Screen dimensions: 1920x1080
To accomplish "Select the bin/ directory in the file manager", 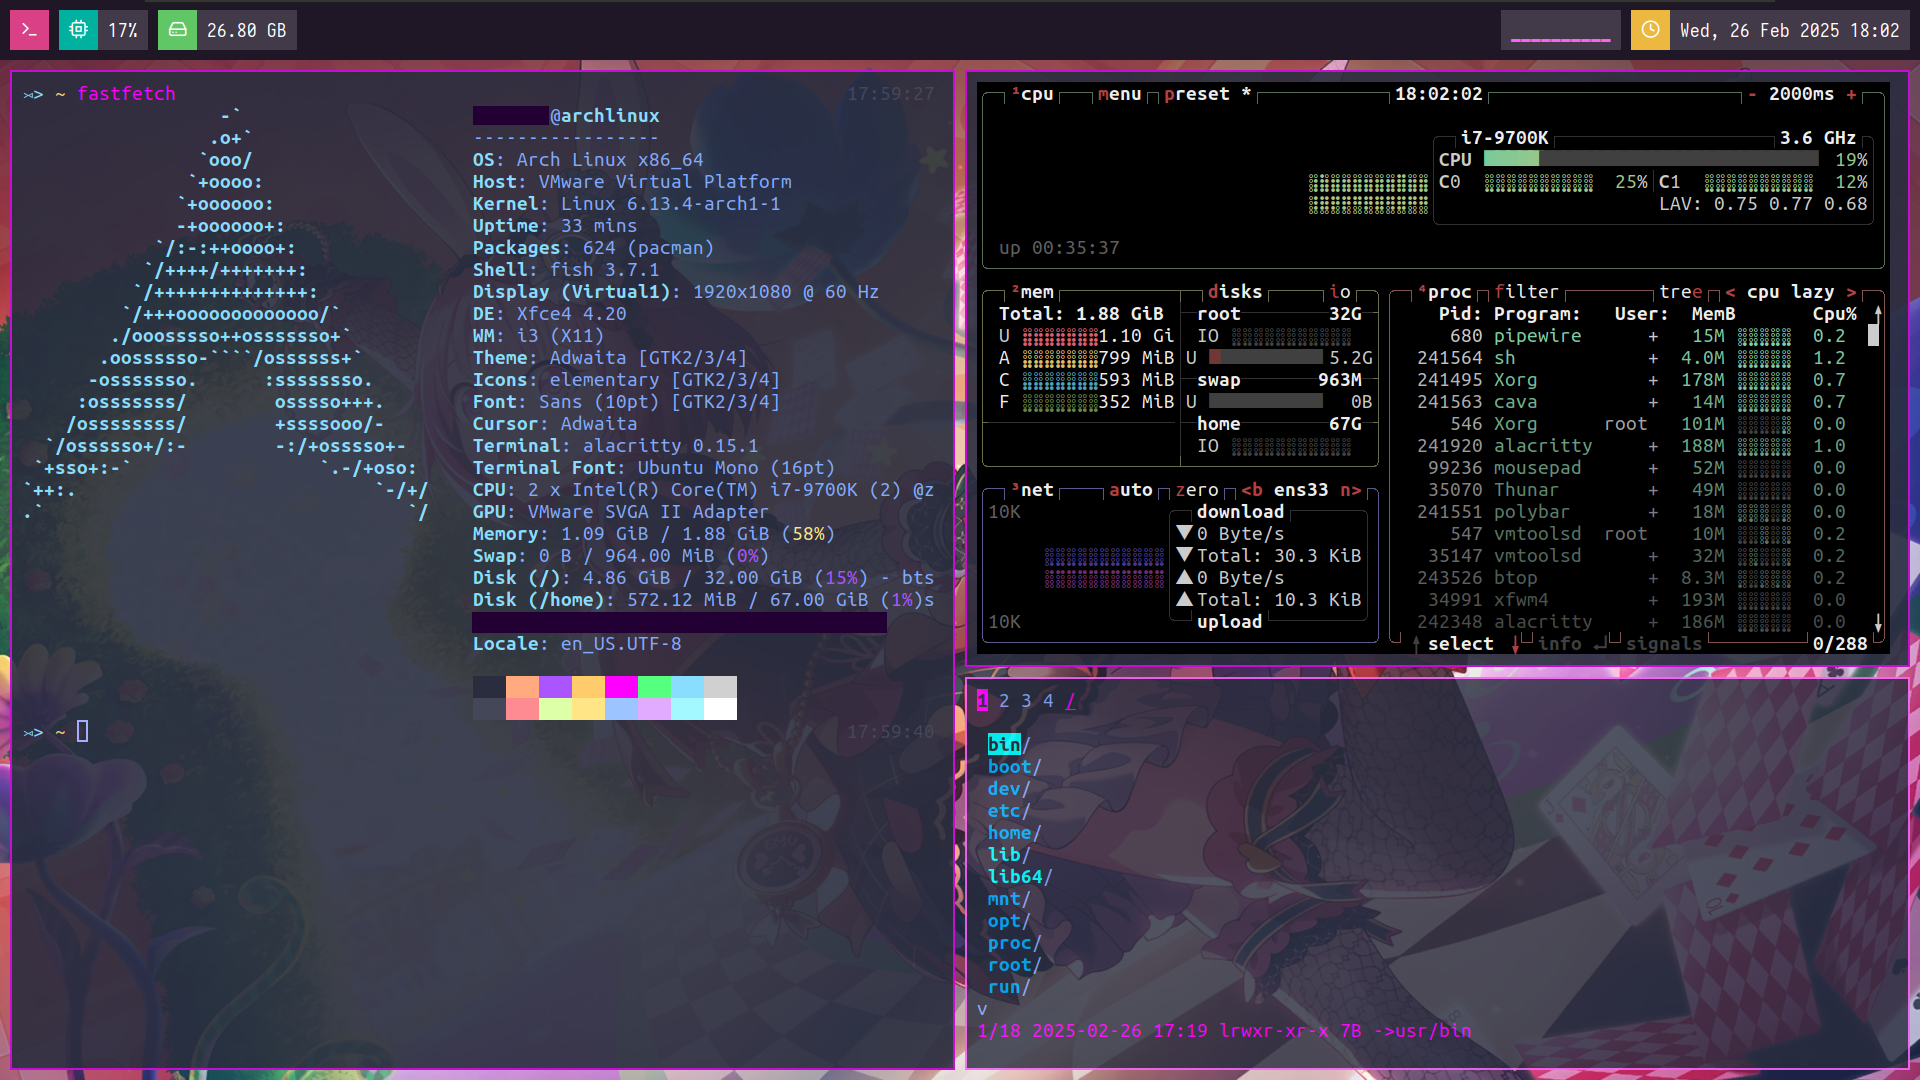I will point(1009,745).
